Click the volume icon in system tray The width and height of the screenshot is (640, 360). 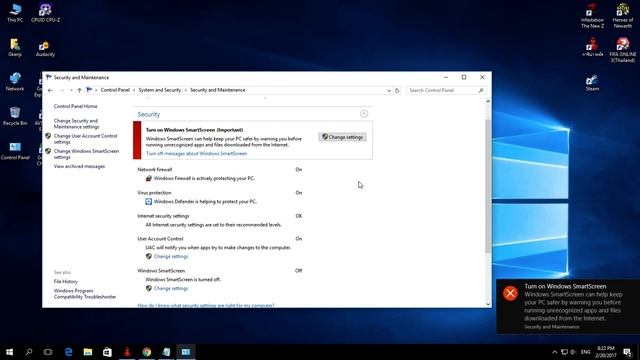point(573,352)
